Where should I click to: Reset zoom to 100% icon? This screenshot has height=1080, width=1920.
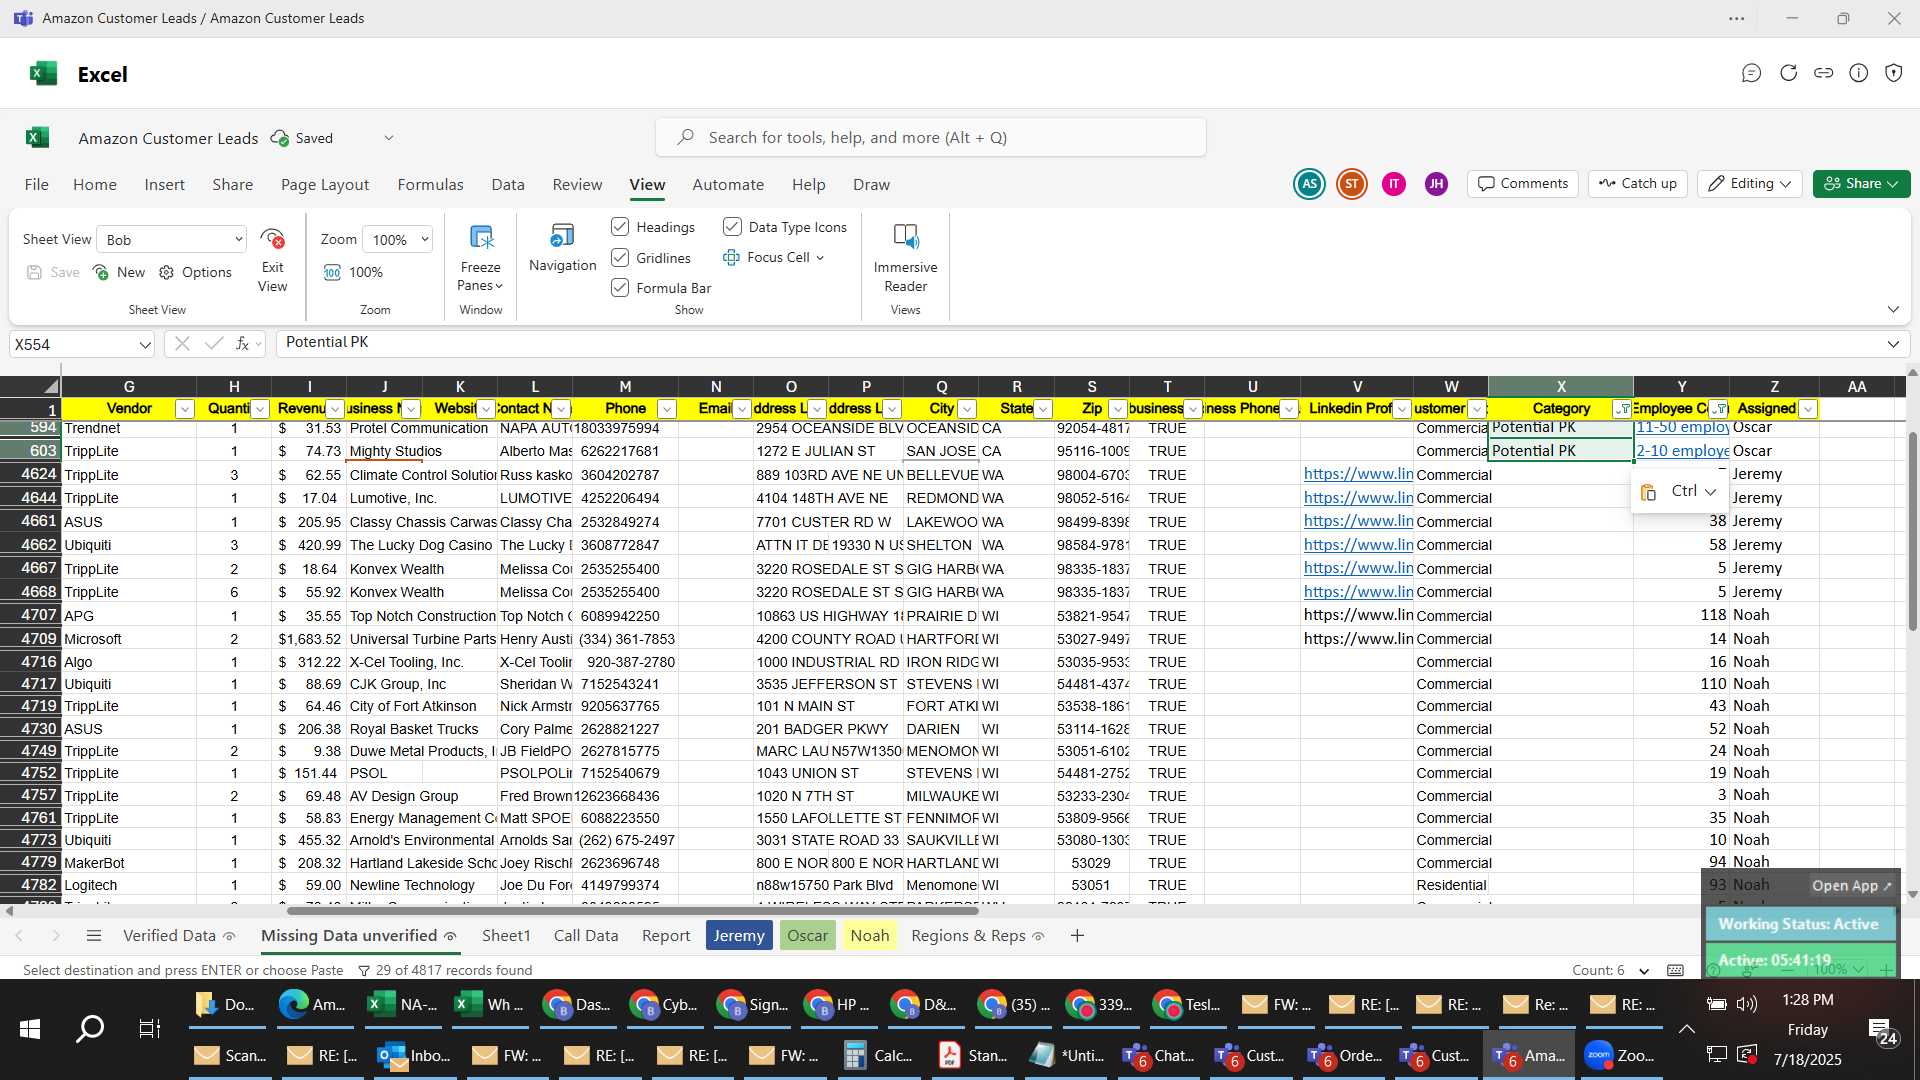tap(333, 272)
